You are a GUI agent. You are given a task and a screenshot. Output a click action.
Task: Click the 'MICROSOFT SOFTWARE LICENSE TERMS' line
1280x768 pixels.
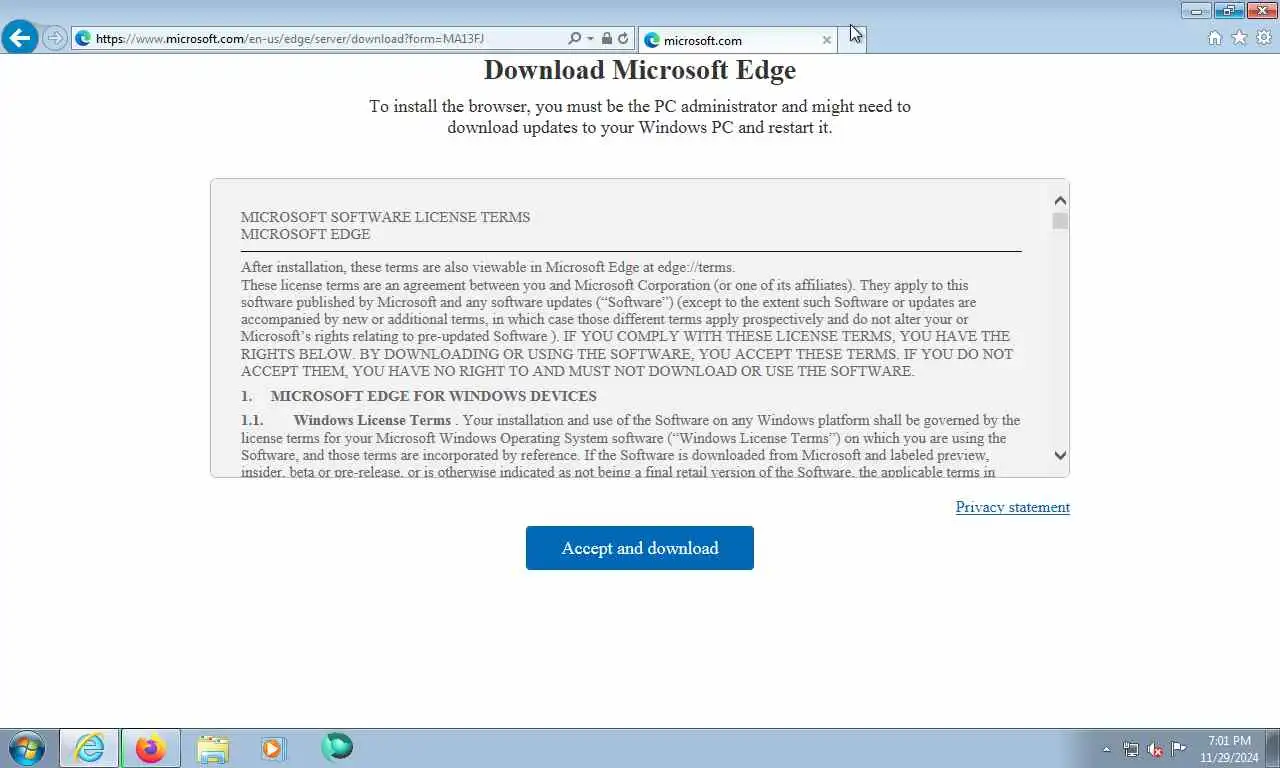385,217
